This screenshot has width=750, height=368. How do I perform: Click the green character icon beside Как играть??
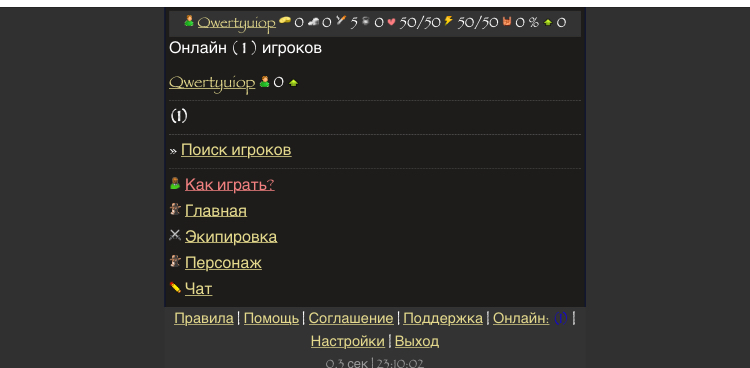coord(175,183)
